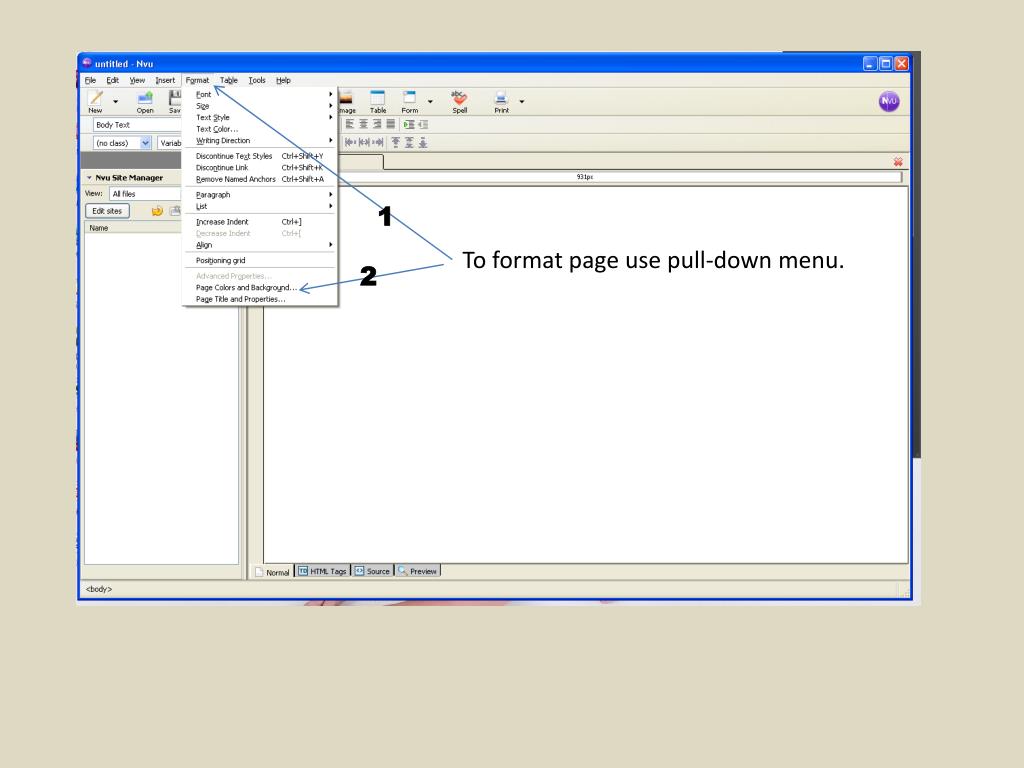Open Page Colors and Background…
Image resolution: width=1024 pixels, height=768 pixels.
point(261,287)
